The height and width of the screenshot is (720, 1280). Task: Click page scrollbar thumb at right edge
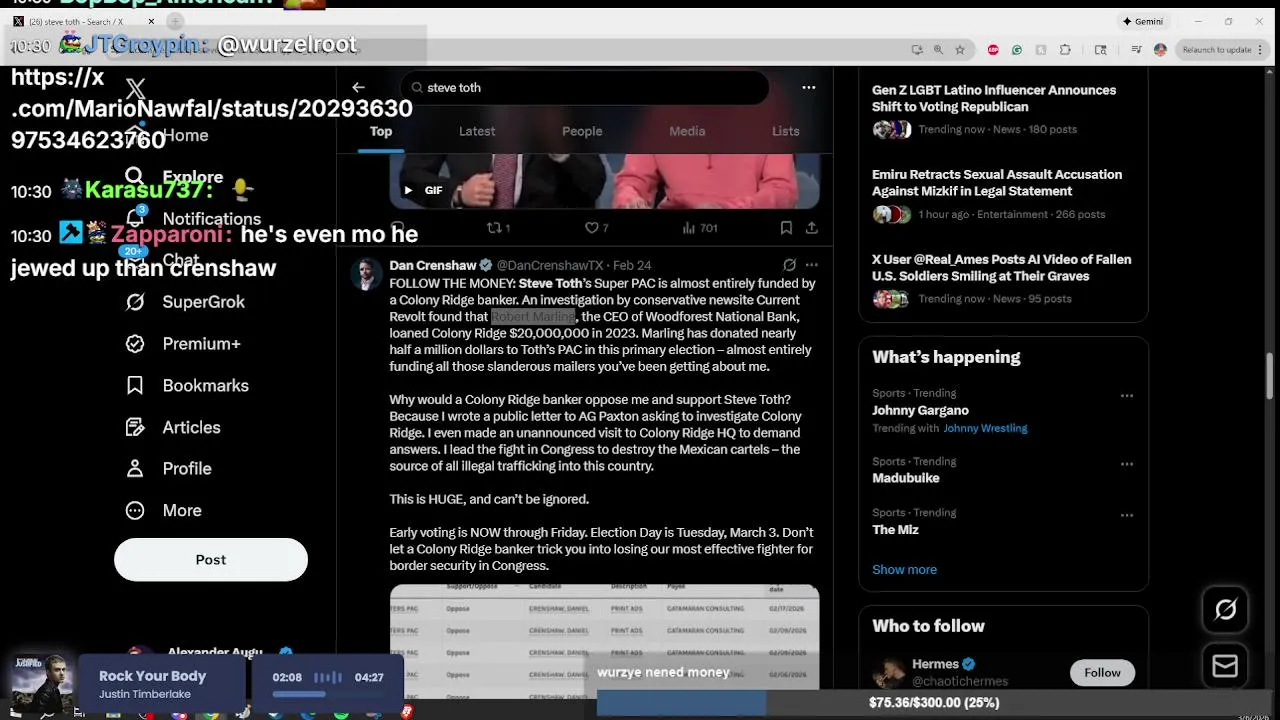[1272, 375]
